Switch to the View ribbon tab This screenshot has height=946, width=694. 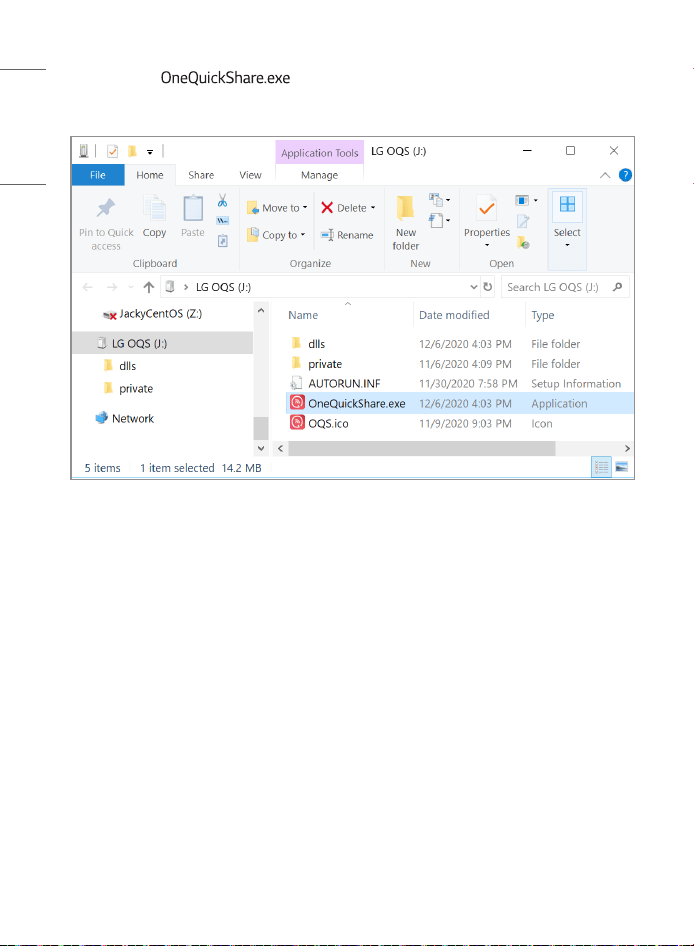[250, 175]
